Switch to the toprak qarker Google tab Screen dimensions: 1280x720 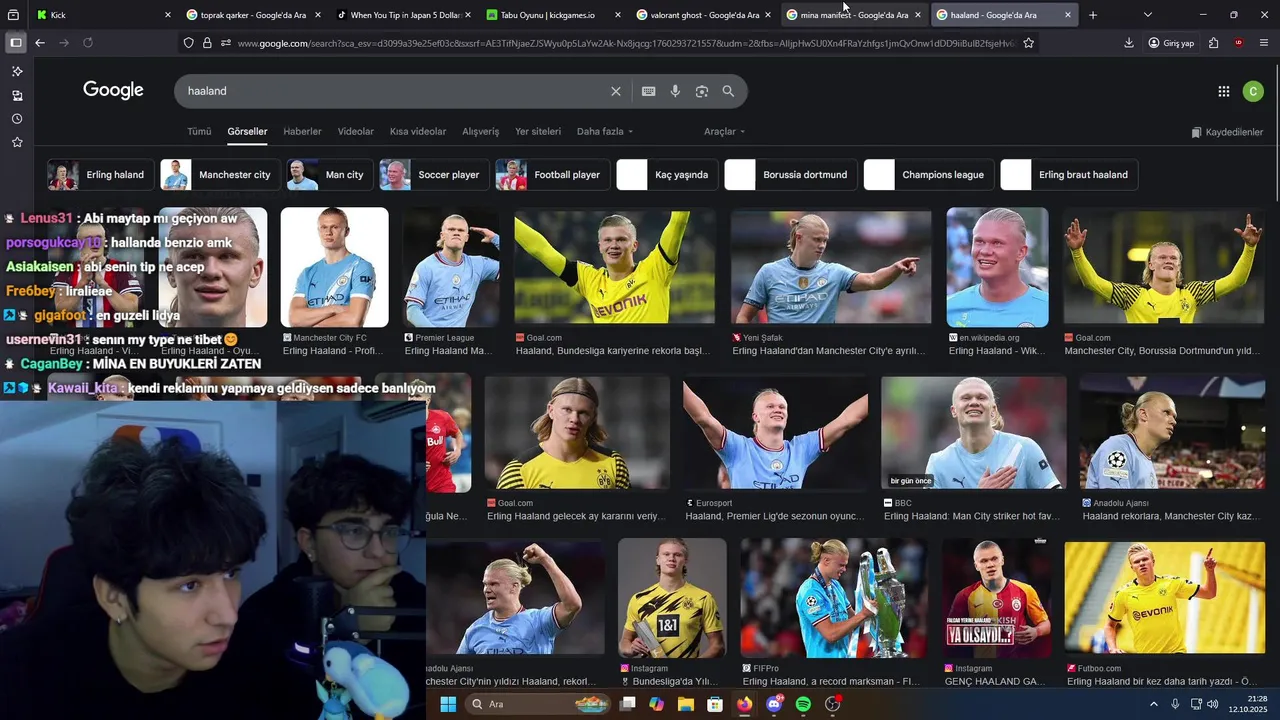coord(253,15)
